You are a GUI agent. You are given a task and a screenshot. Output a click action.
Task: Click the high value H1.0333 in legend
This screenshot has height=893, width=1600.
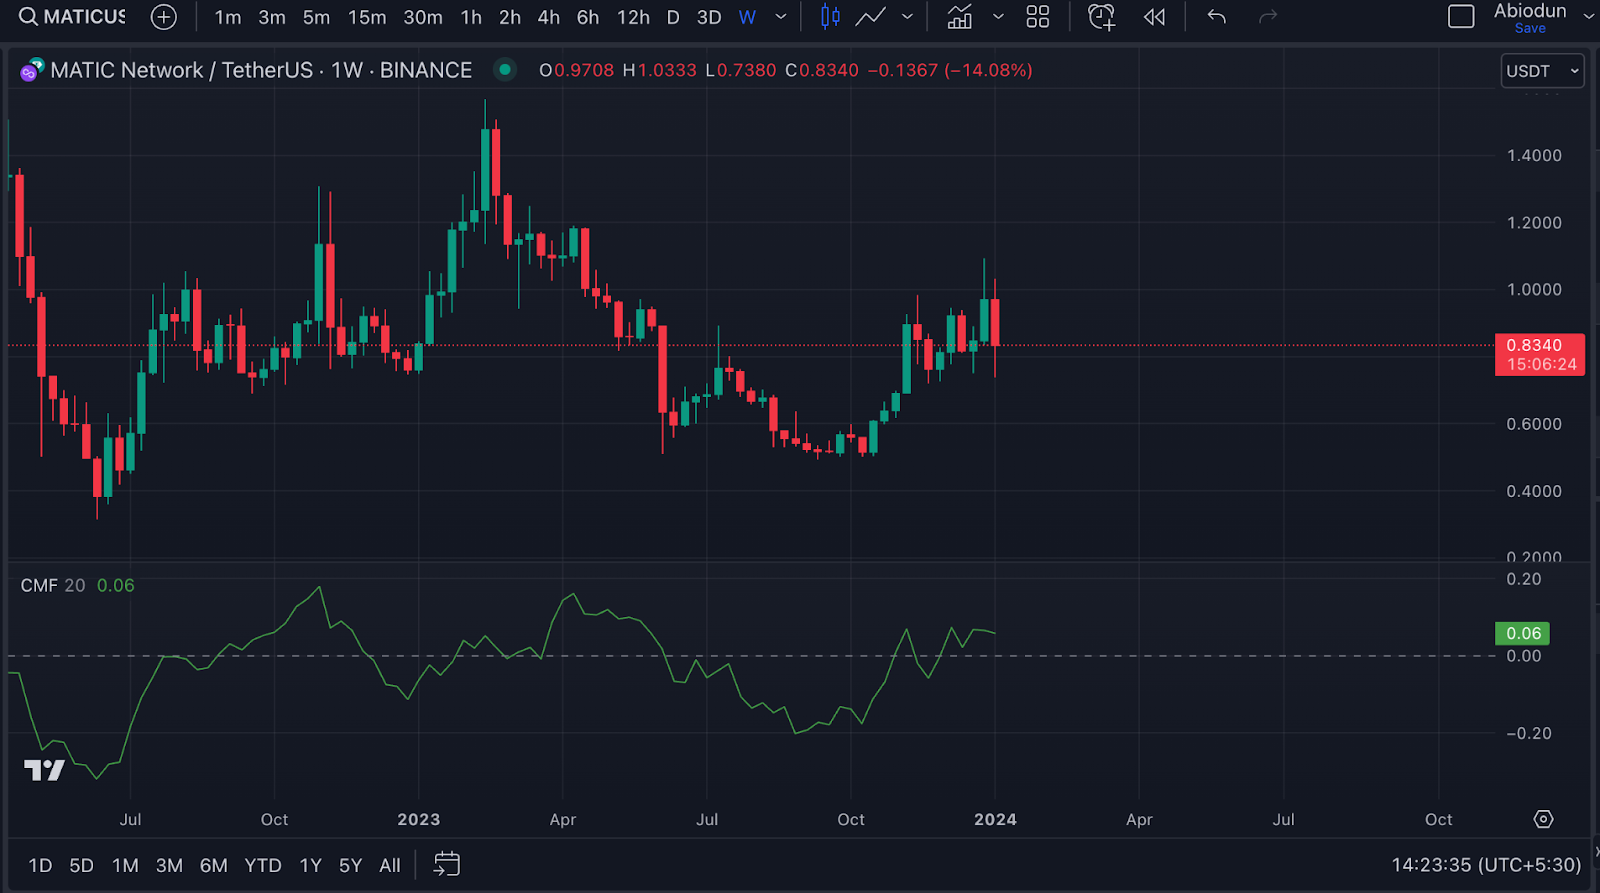pyautogui.click(x=659, y=70)
